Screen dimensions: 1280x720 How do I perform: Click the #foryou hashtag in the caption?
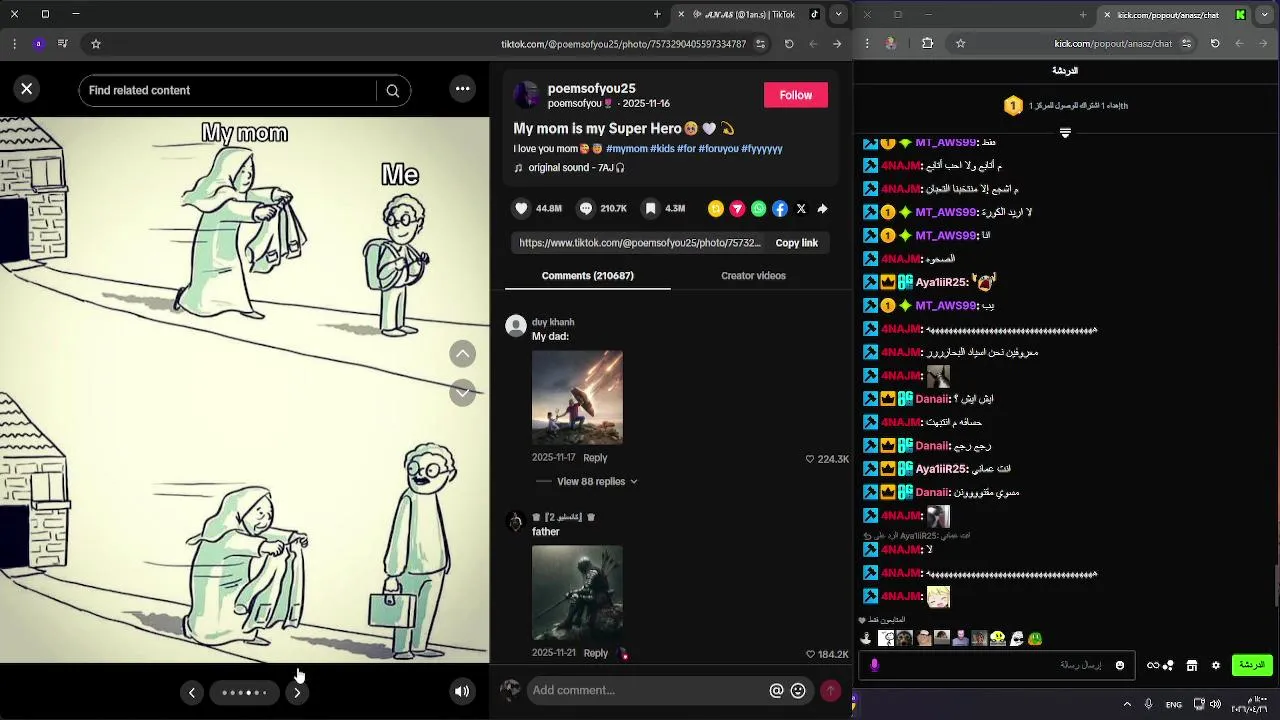(x=719, y=149)
